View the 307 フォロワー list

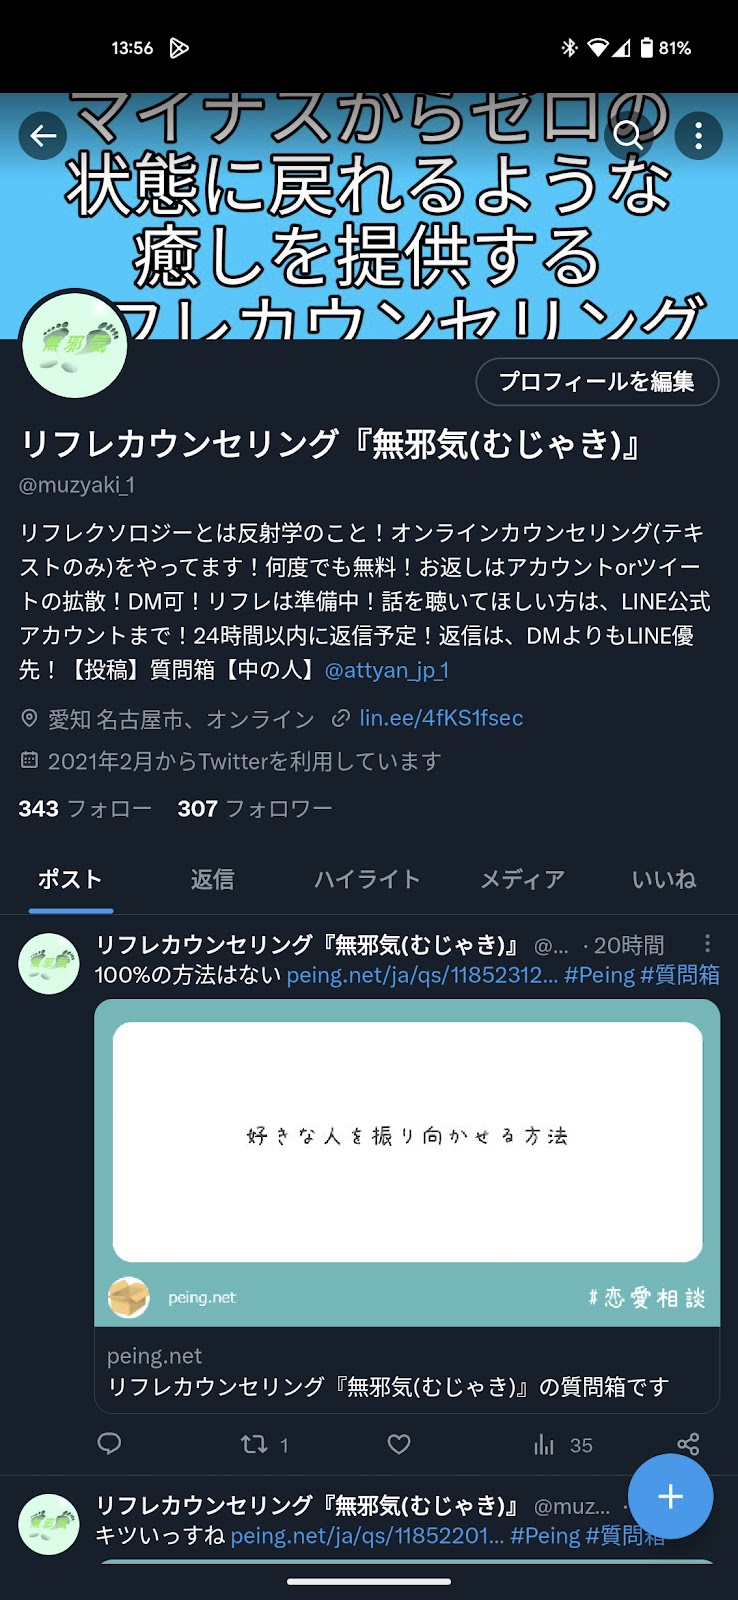255,808
